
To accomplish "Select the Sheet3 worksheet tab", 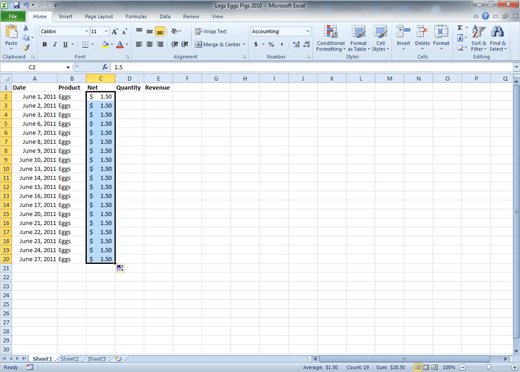I will pyautogui.click(x=97, y=359).
